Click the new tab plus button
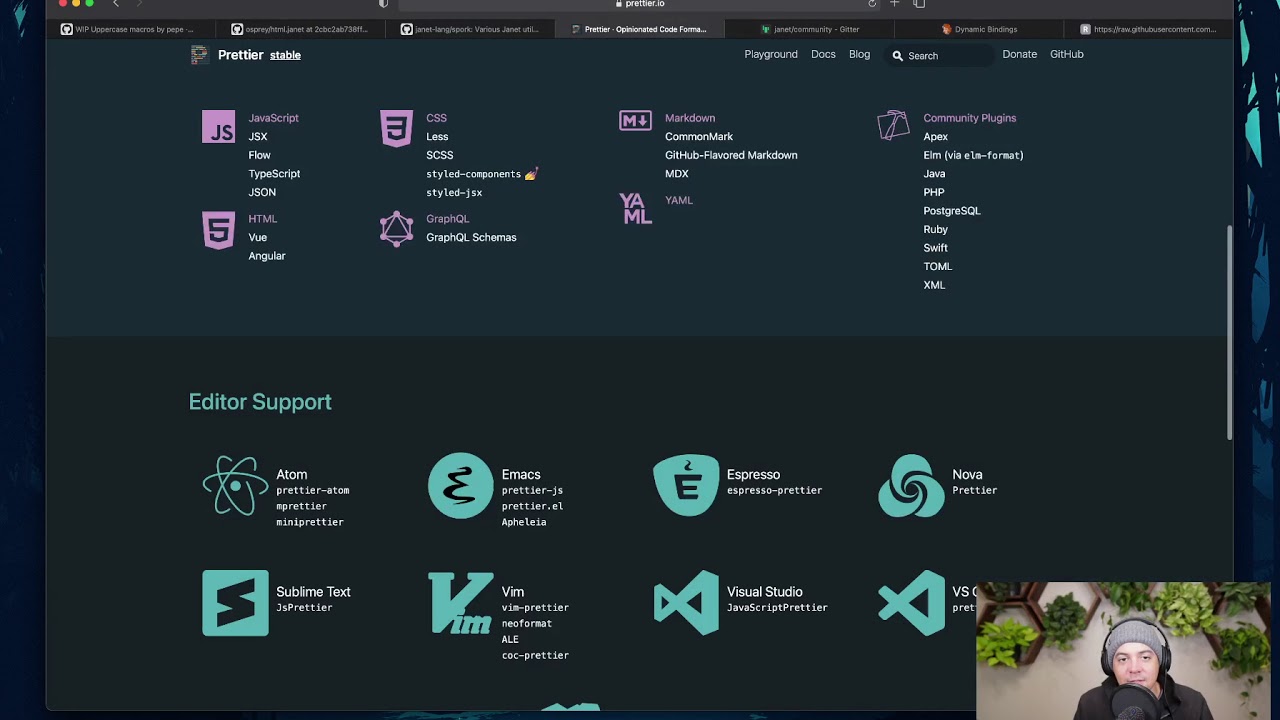Screen dimensions: 1280x720 tap(895, 4)
